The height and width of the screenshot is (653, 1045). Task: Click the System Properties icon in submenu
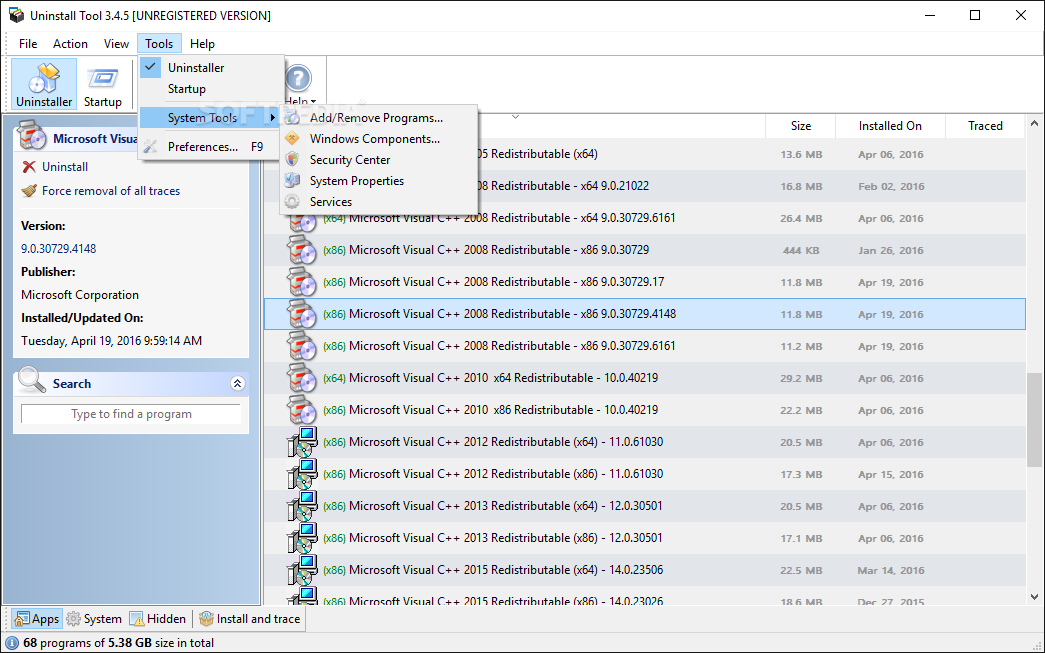click(292, 181)
